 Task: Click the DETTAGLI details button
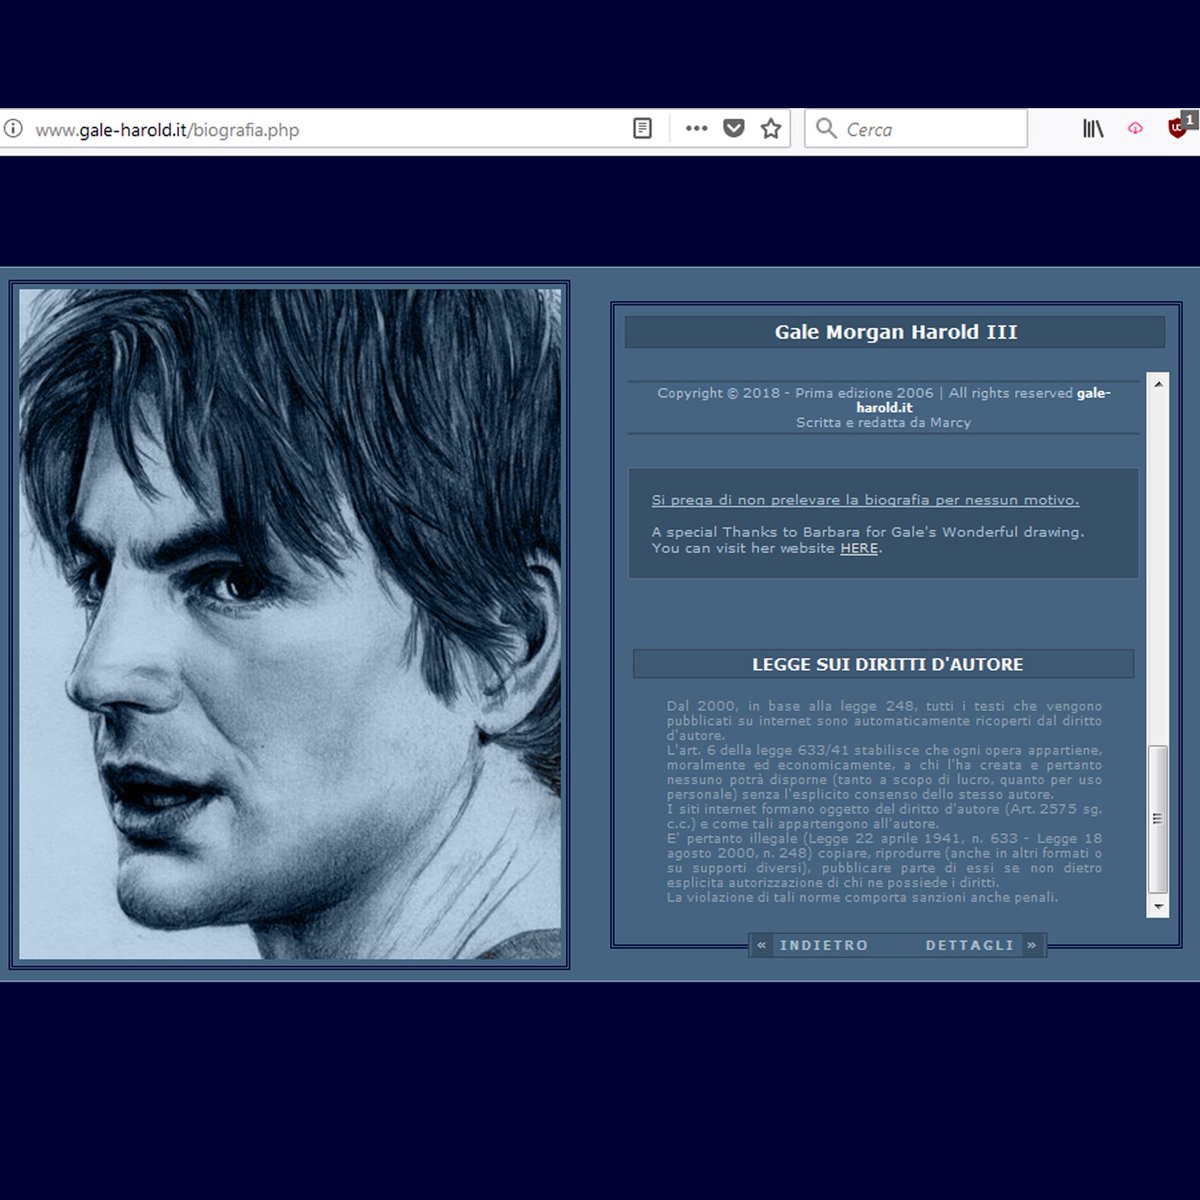tap(970, 945)
